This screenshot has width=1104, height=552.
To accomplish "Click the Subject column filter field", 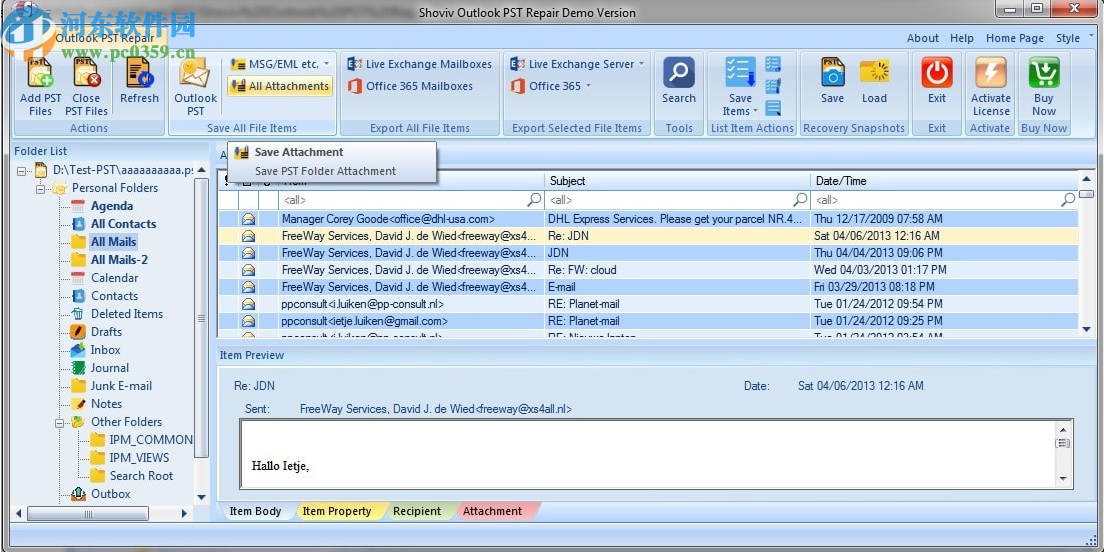I will coord(670,200).
